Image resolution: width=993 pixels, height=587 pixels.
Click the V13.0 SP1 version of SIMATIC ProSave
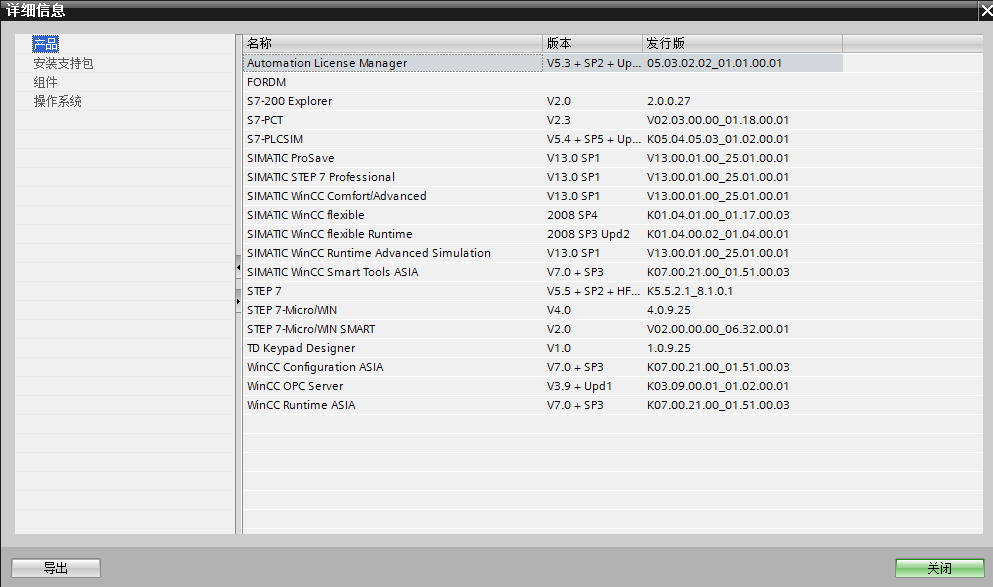(x=573, y=158)
